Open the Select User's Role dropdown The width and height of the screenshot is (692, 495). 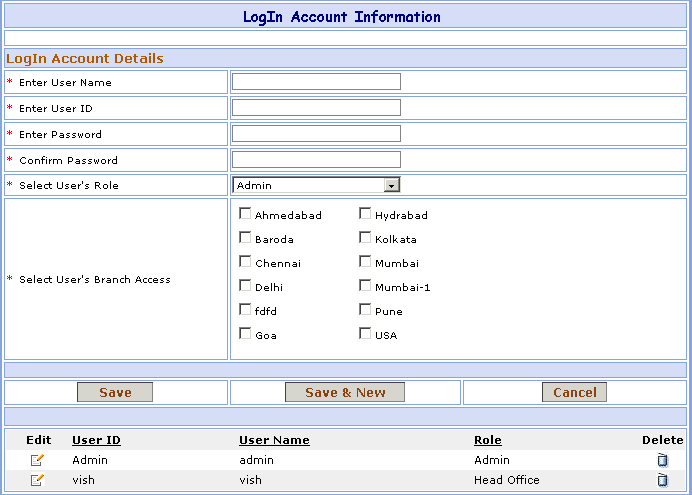pyautogui.click(x=316, y=185)
